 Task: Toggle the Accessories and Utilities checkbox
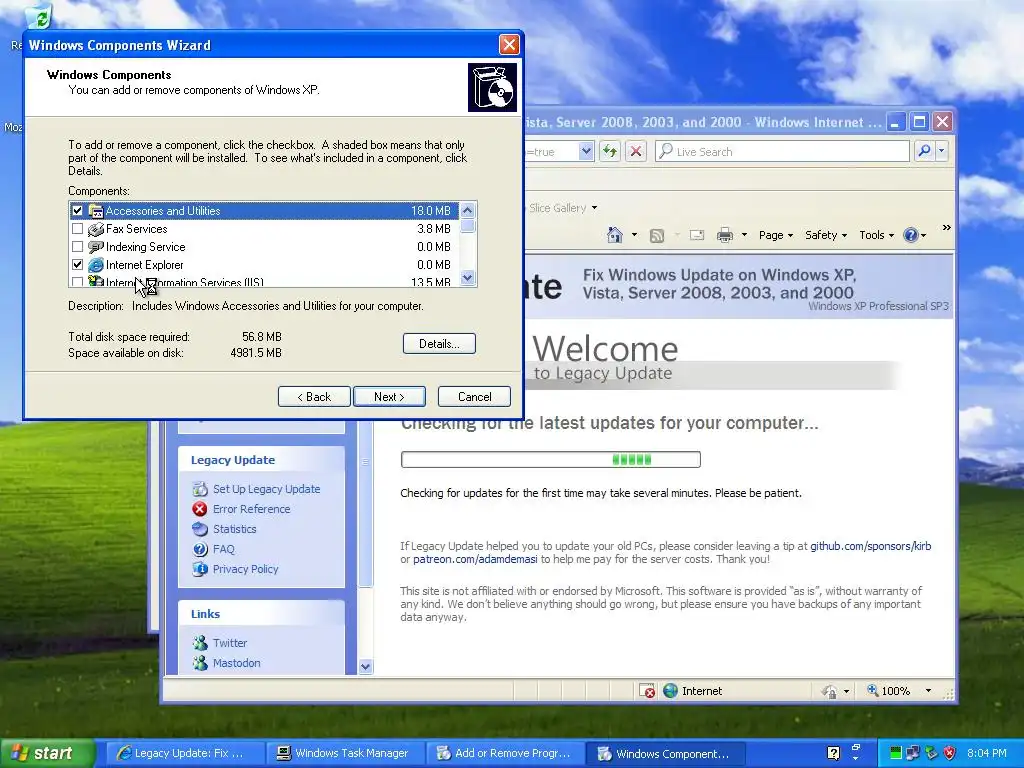78,211
